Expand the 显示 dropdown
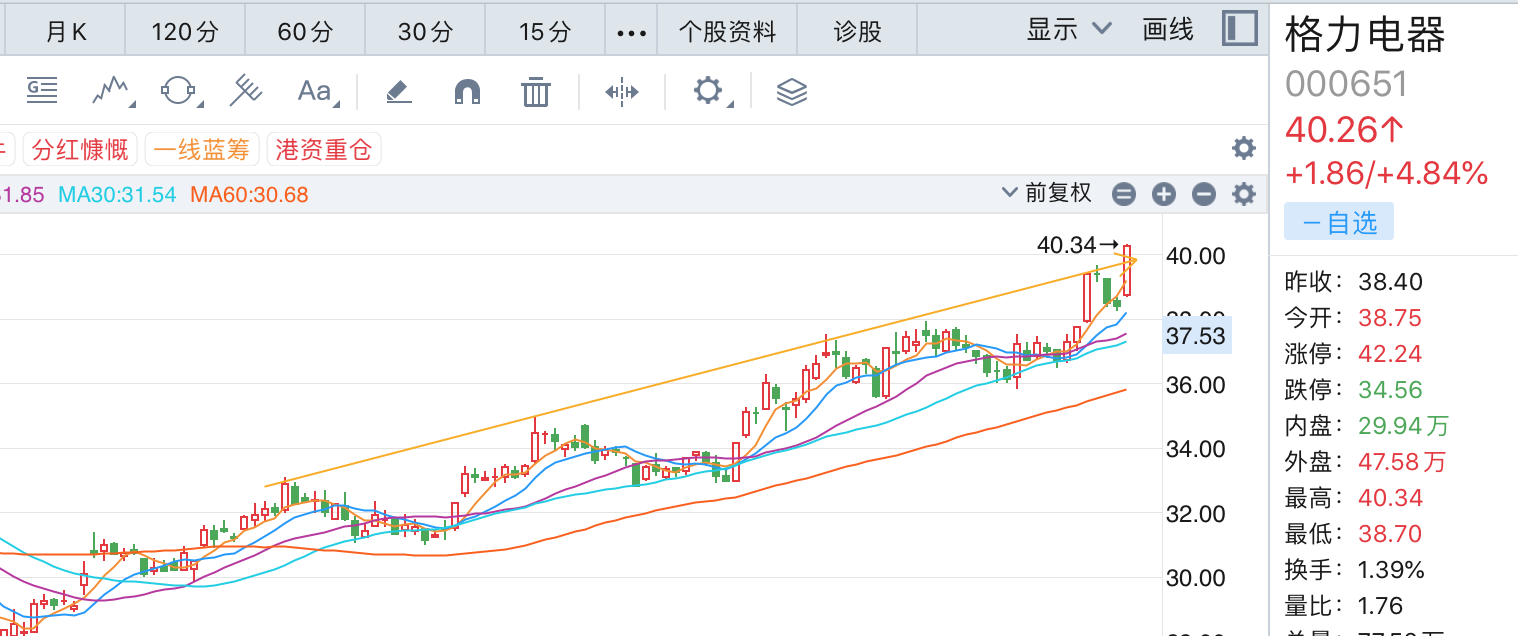The image size is (1518, 636). 1069,30
